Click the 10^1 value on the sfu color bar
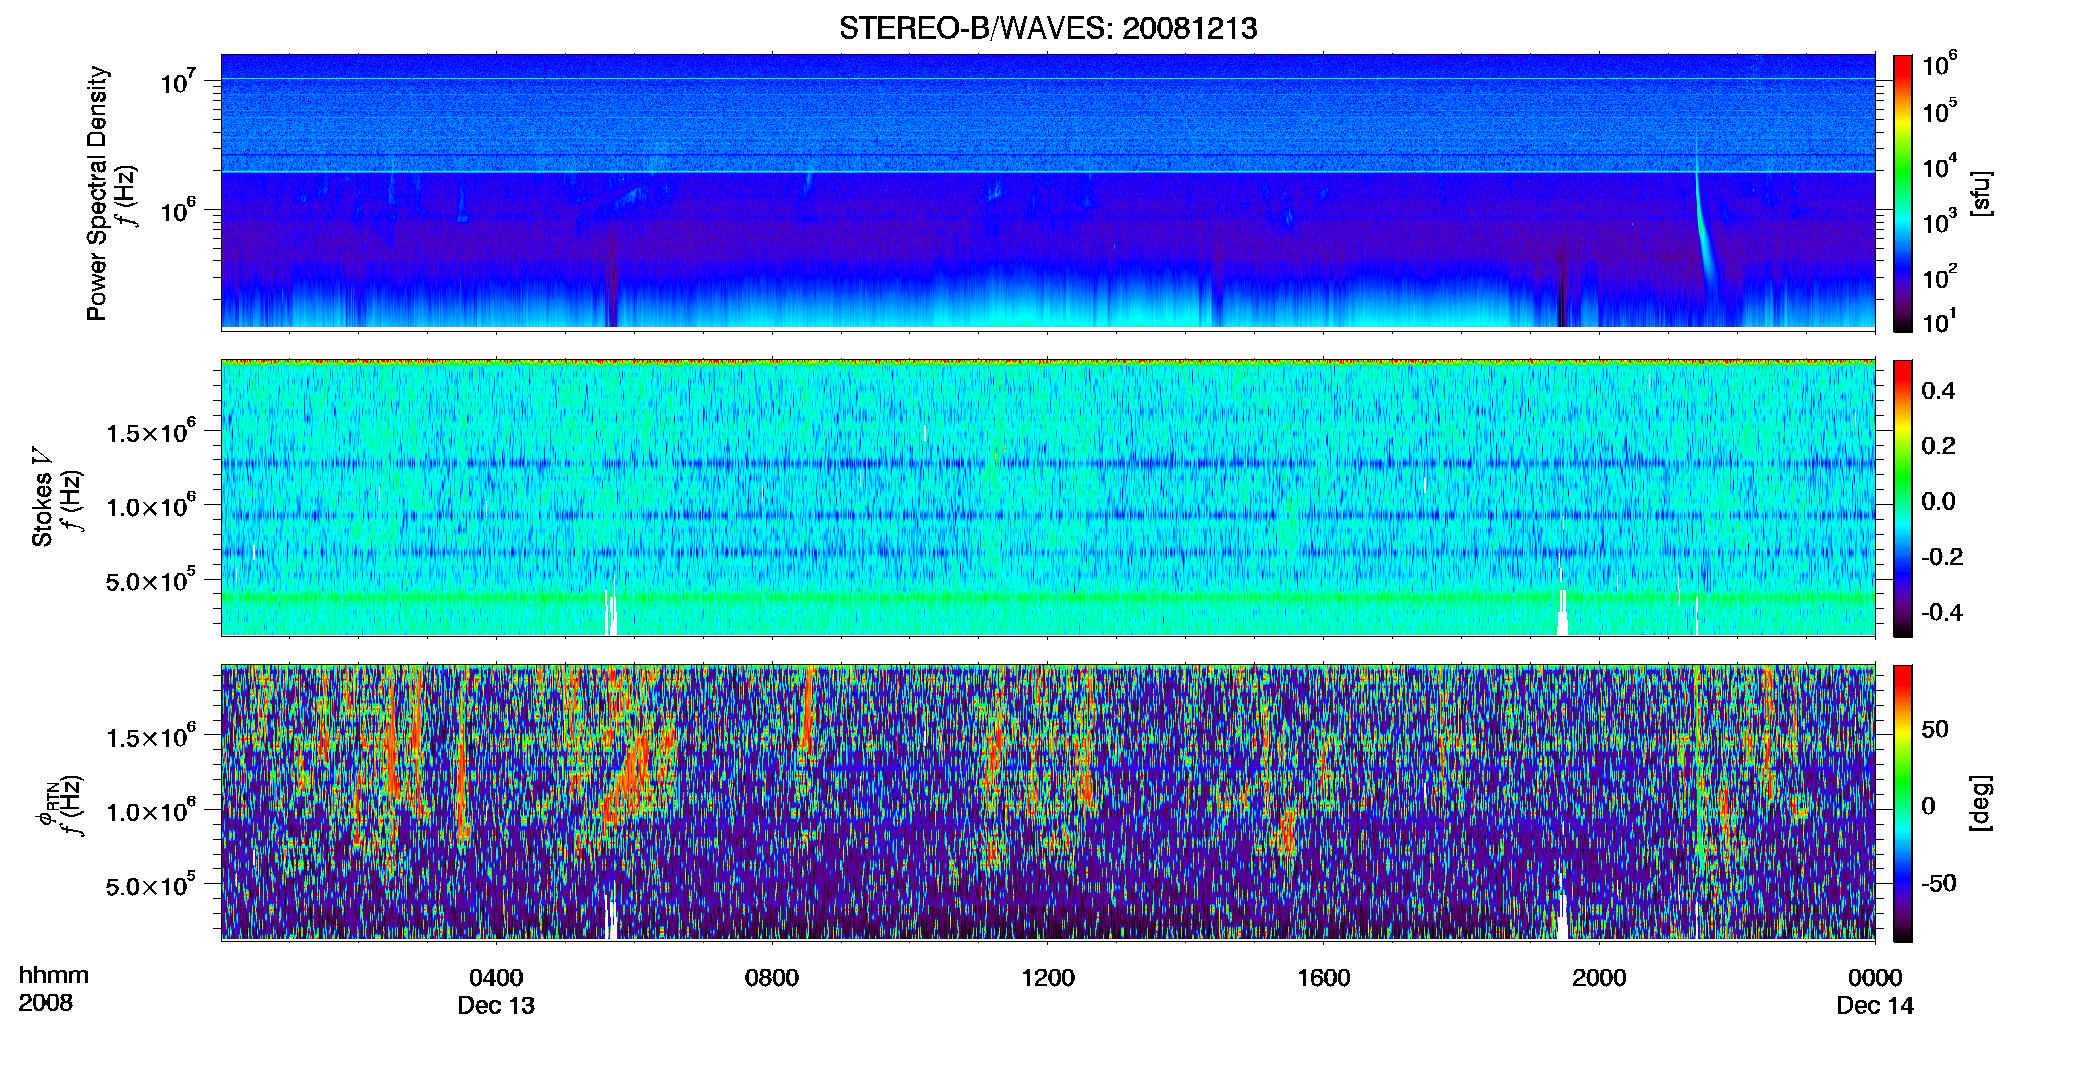Viewport: 2096px width, 1080px height. (x=1940, y=322)
